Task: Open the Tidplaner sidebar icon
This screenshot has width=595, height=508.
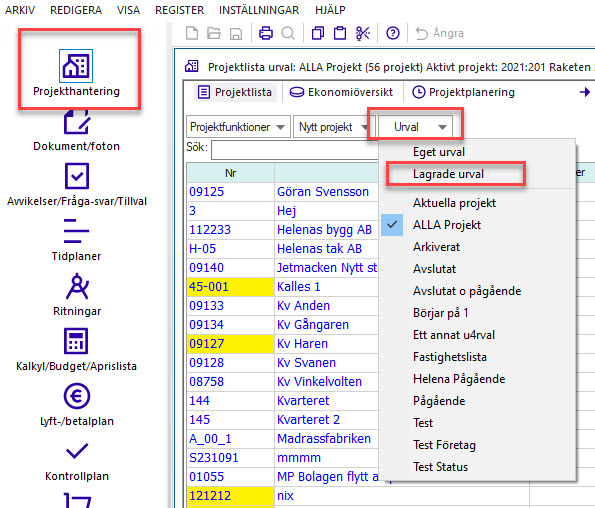Action: [76, 231]
